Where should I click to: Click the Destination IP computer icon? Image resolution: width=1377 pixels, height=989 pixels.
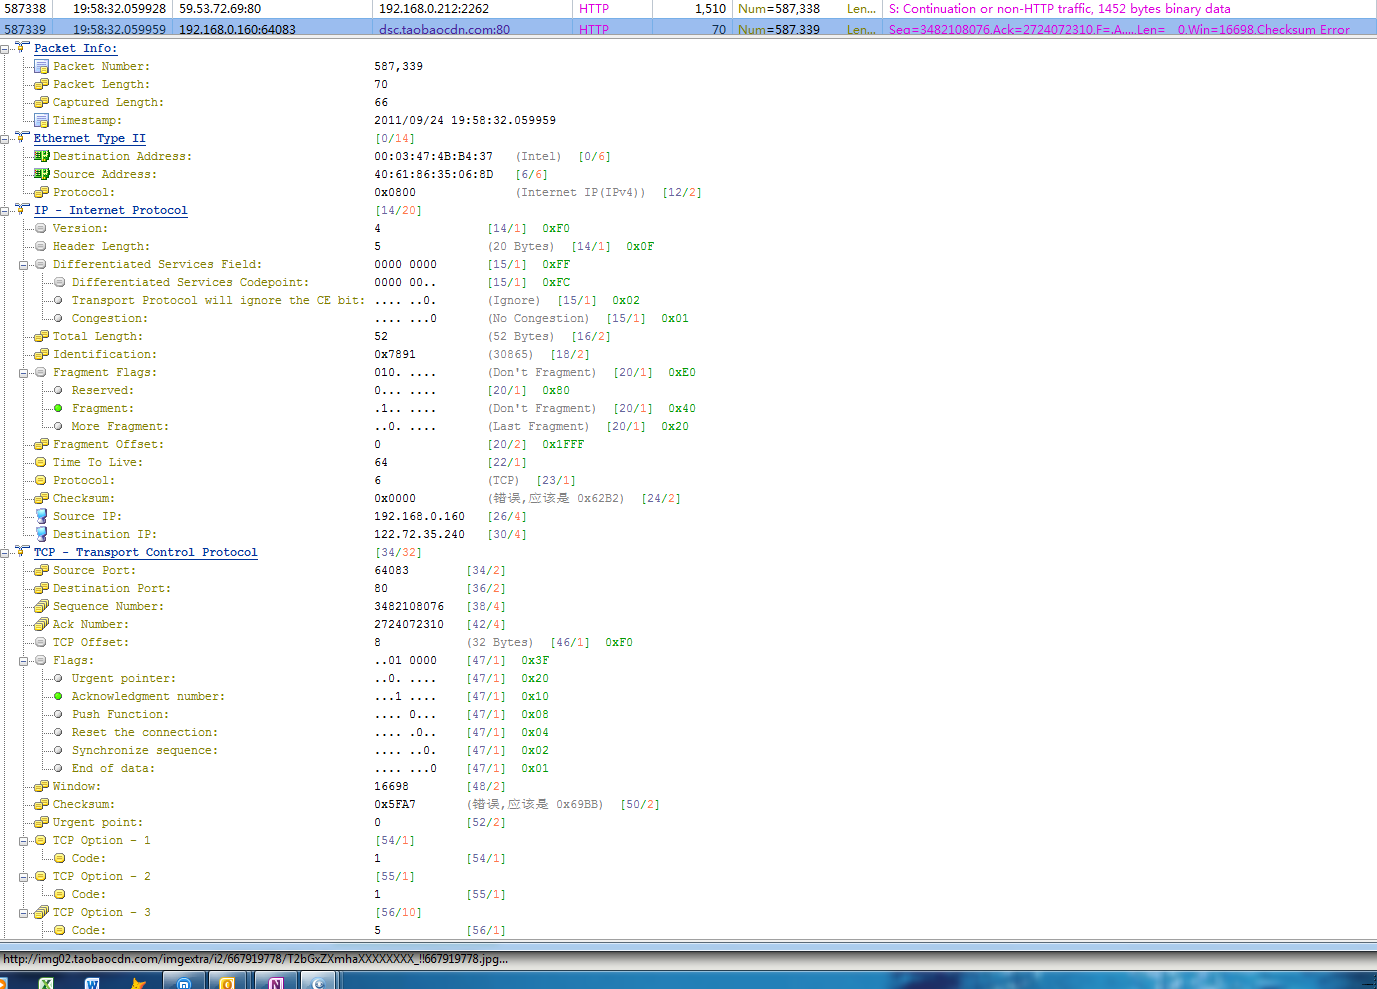(x=41, y=534)
